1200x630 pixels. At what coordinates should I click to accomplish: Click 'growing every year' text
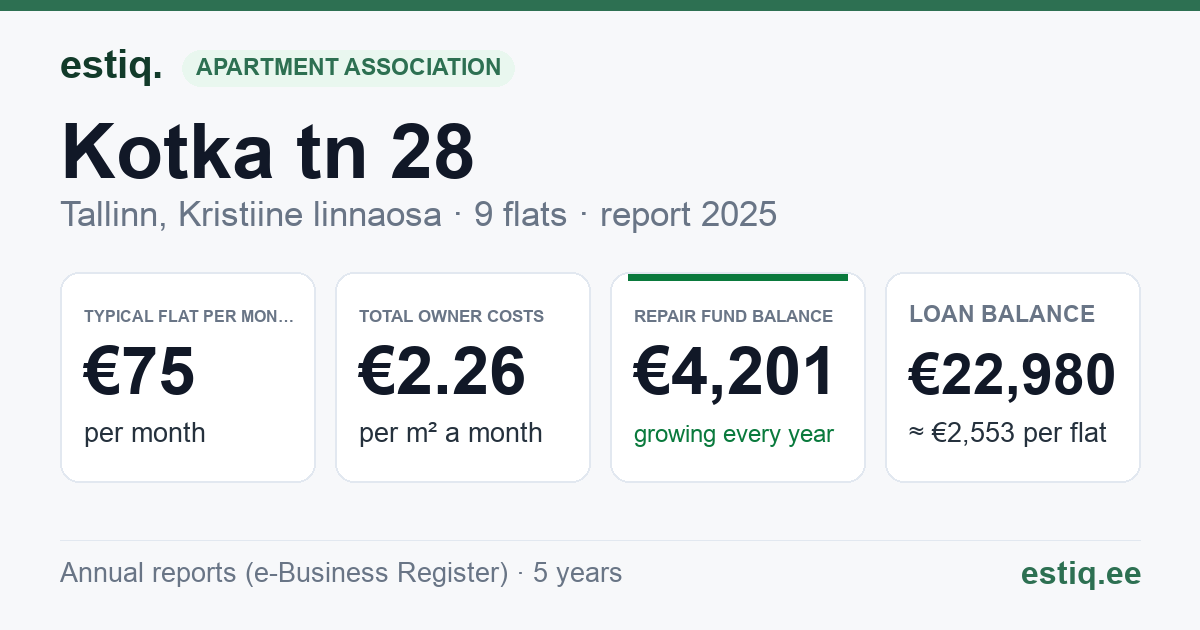click(734, 434)
